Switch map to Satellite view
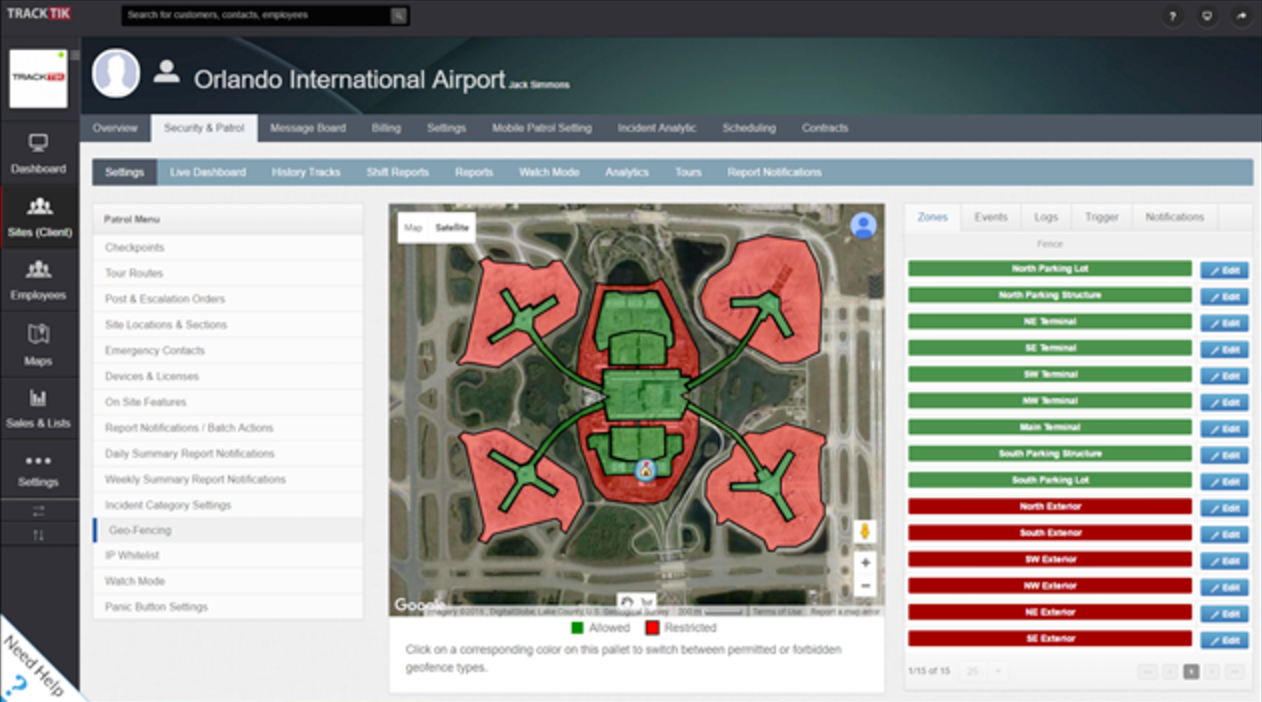1262x702 pixels. [x=452, y=228]
